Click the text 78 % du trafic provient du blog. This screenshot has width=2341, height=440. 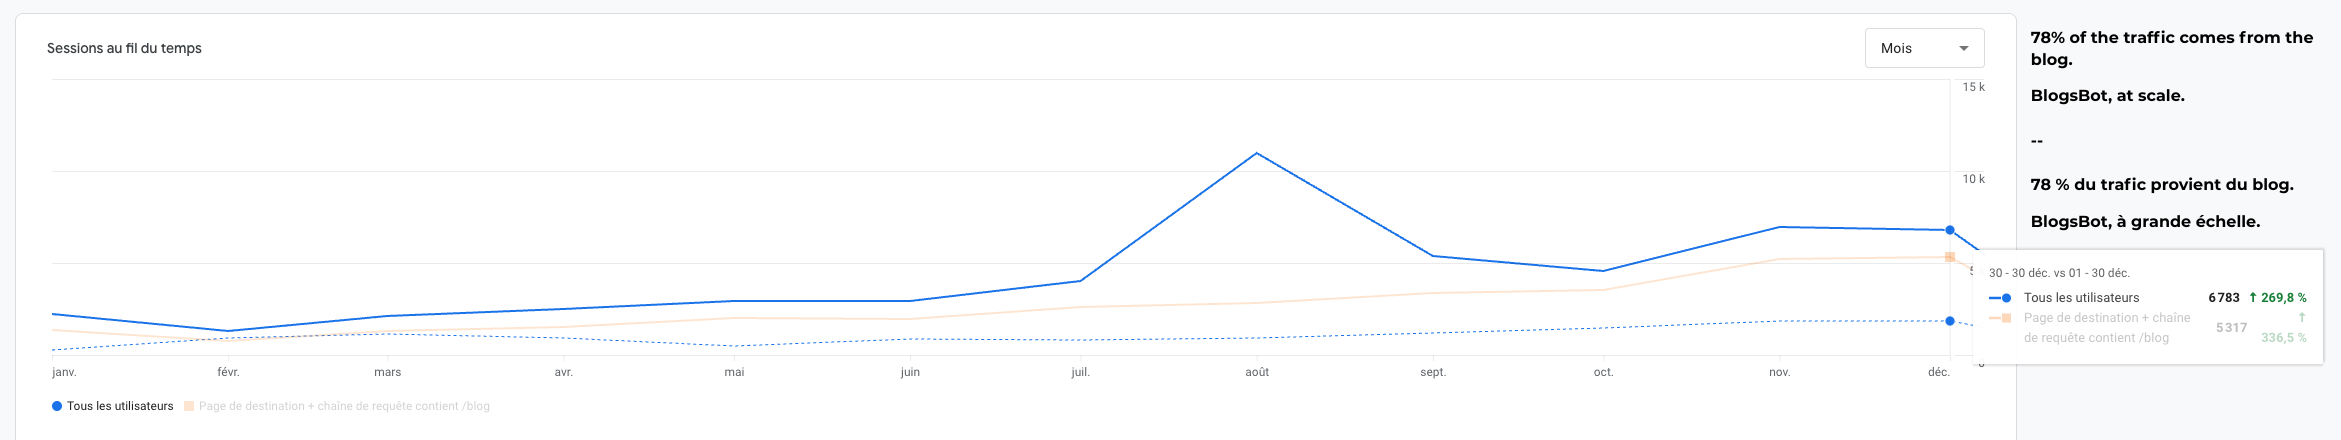click(2162, 185)
